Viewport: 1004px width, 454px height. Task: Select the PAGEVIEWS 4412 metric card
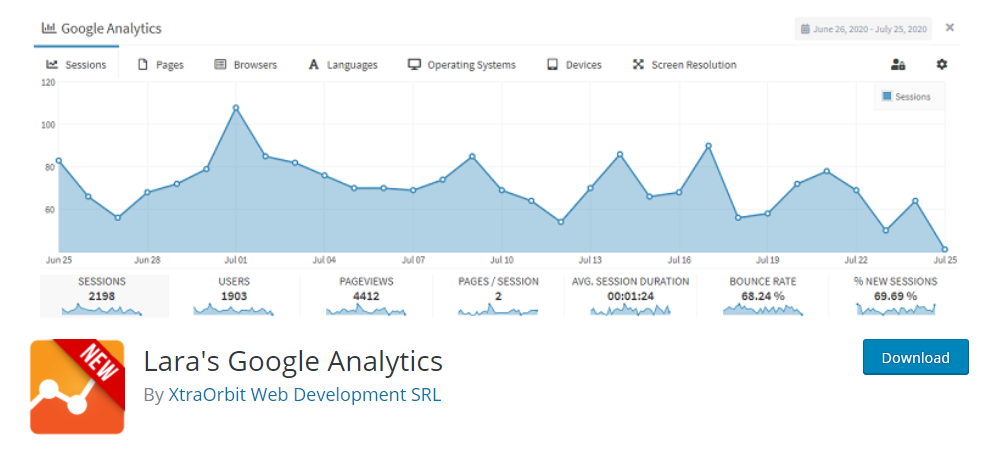pyautogui.click(x=366, y=296)
